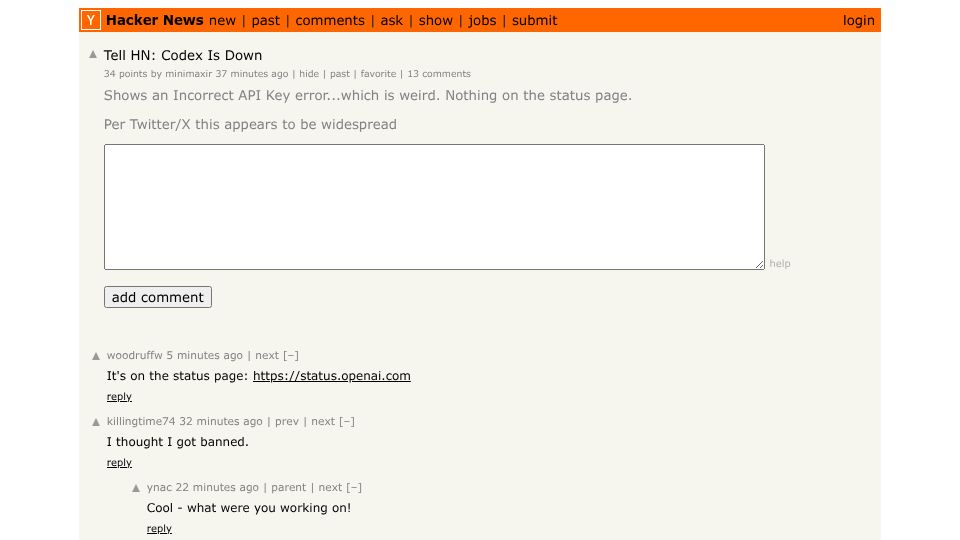Reply to ynac's comment
Image resolution: width=960 pixels, height=540 pixels.
point(159,529)
